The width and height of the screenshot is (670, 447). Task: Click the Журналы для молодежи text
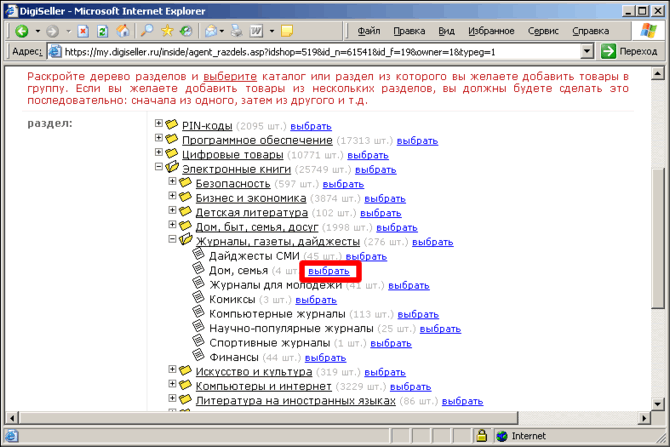coord(276,285)
